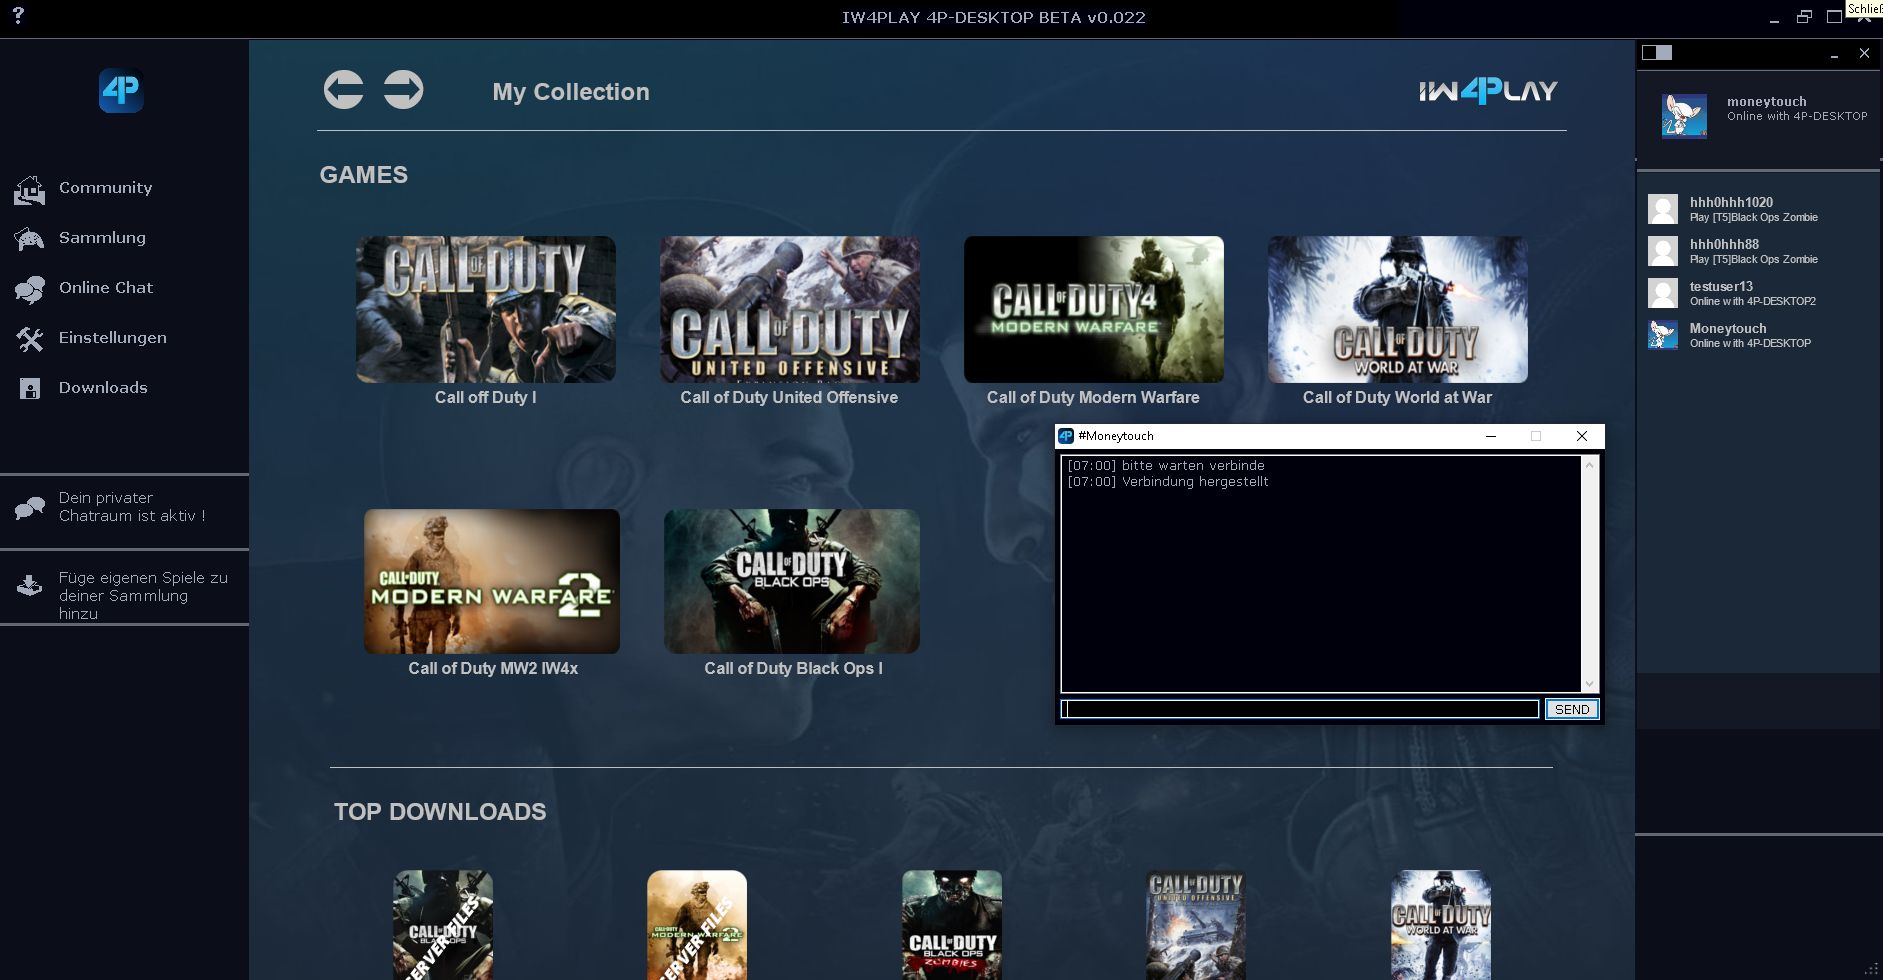Select hhh0hhh88 friend avatar
Image resolution: width=1883 pixels, height=980 pixels.
click(x=1663, y=251)
